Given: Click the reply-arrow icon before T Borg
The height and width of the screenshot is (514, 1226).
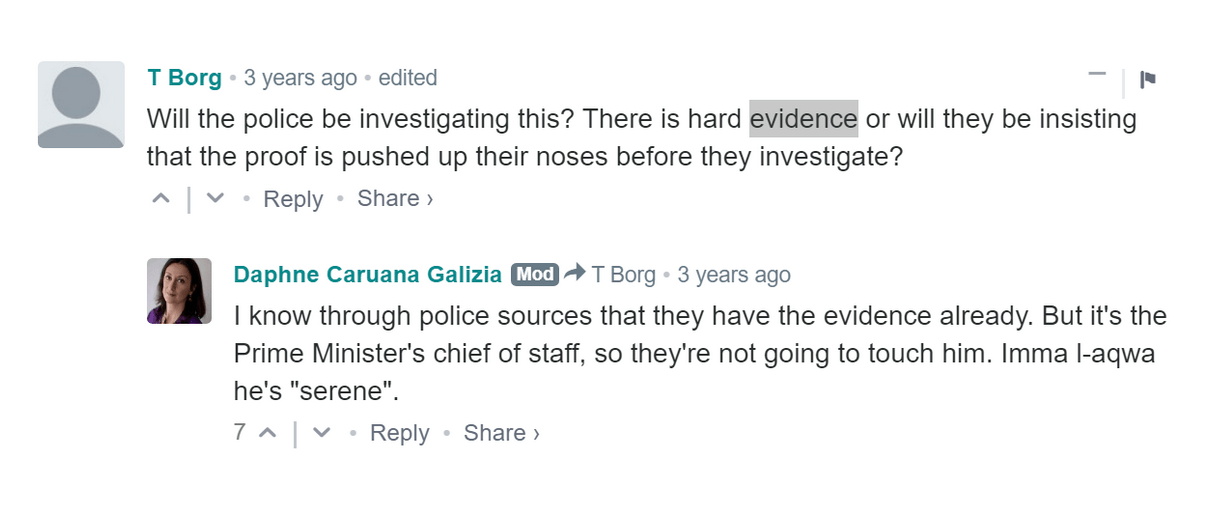Looking at the screenshot, I should [574, 273].
